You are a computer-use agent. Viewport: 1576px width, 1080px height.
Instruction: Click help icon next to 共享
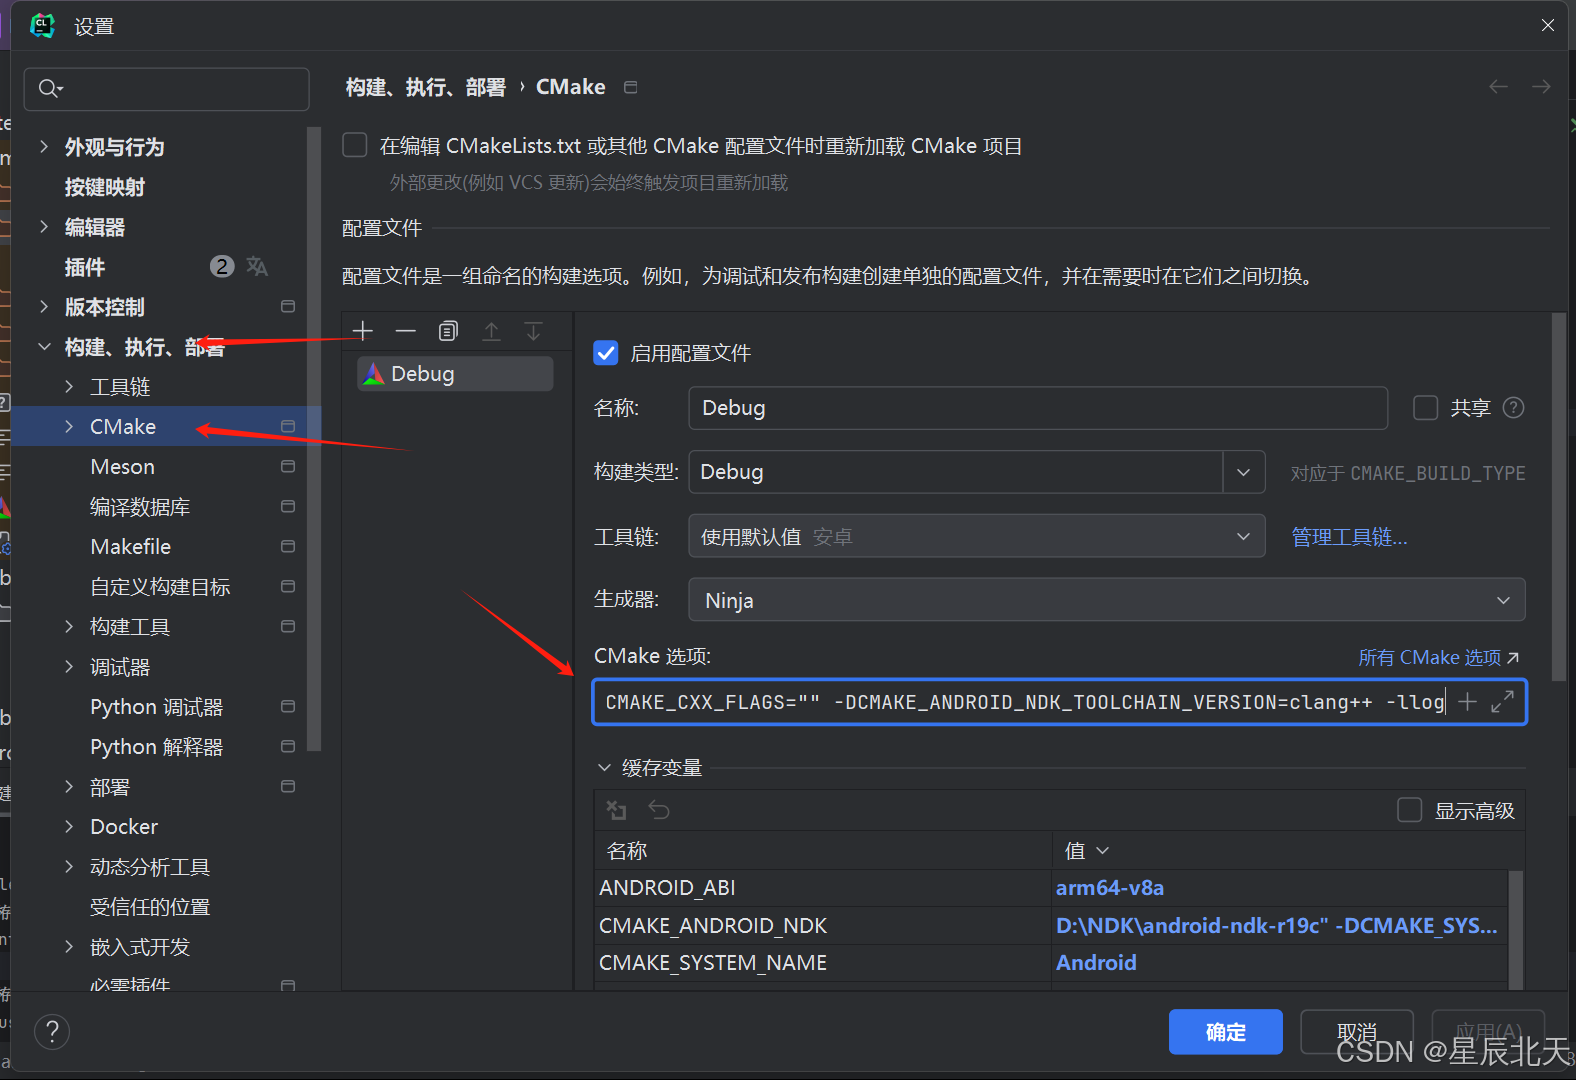click(x=1514, y=408)
